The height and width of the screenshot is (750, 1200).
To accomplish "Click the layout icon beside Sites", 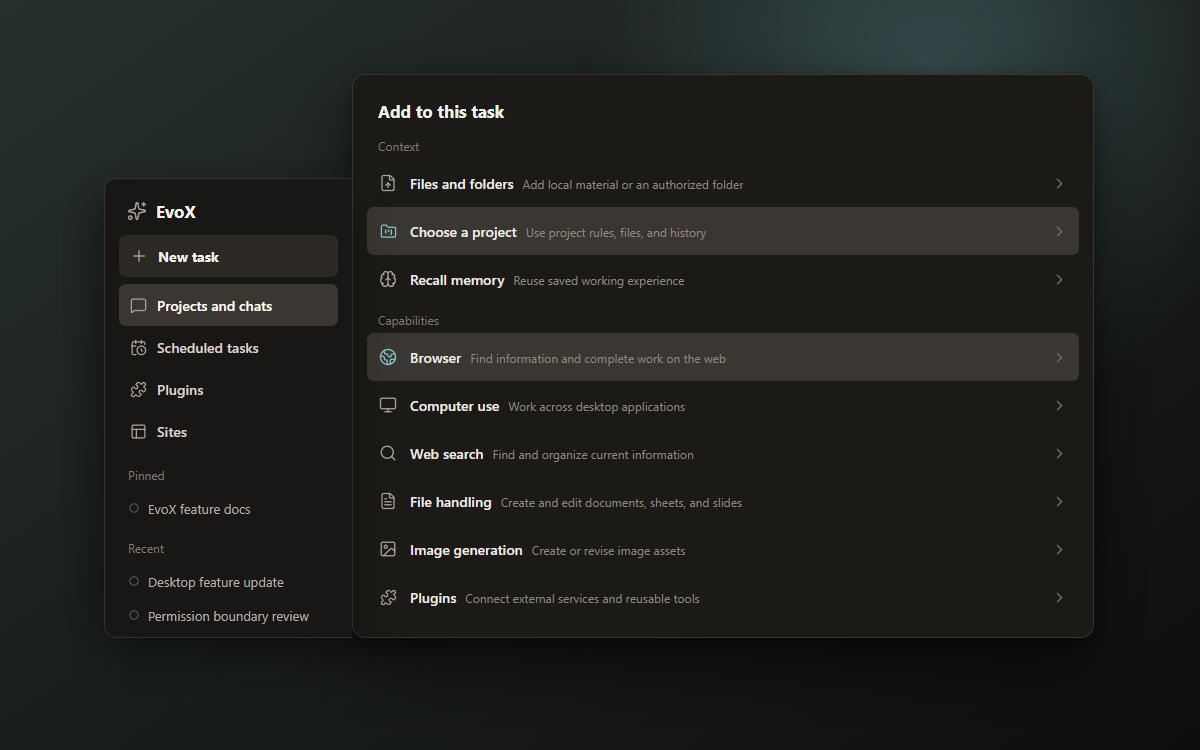I will coord(139,432).
